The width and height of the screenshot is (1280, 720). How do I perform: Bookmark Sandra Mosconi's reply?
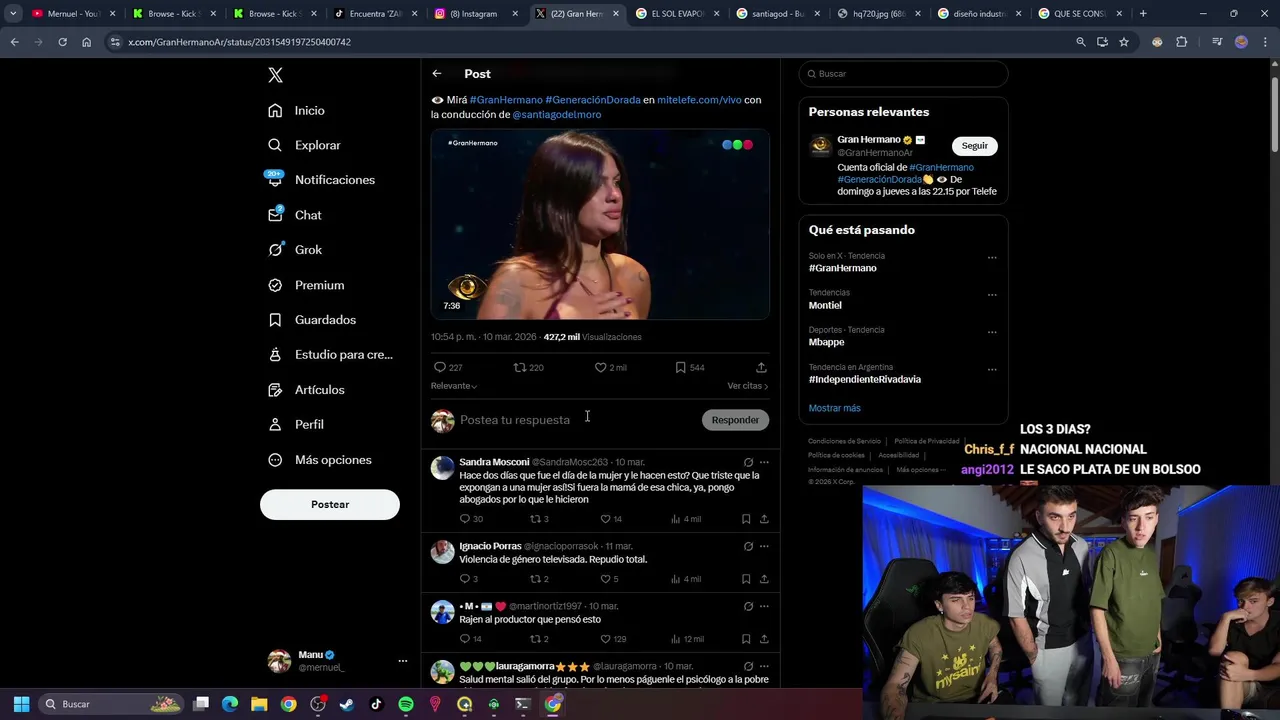(x=746, y=519)
